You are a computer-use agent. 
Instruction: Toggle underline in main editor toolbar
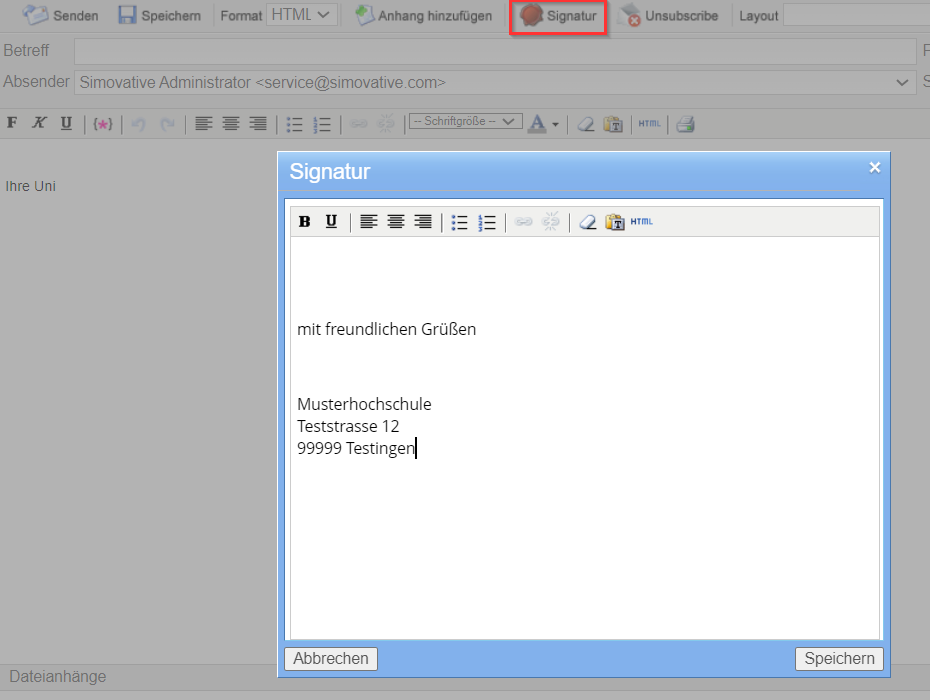pyautogui.click(x=66, y=123)
